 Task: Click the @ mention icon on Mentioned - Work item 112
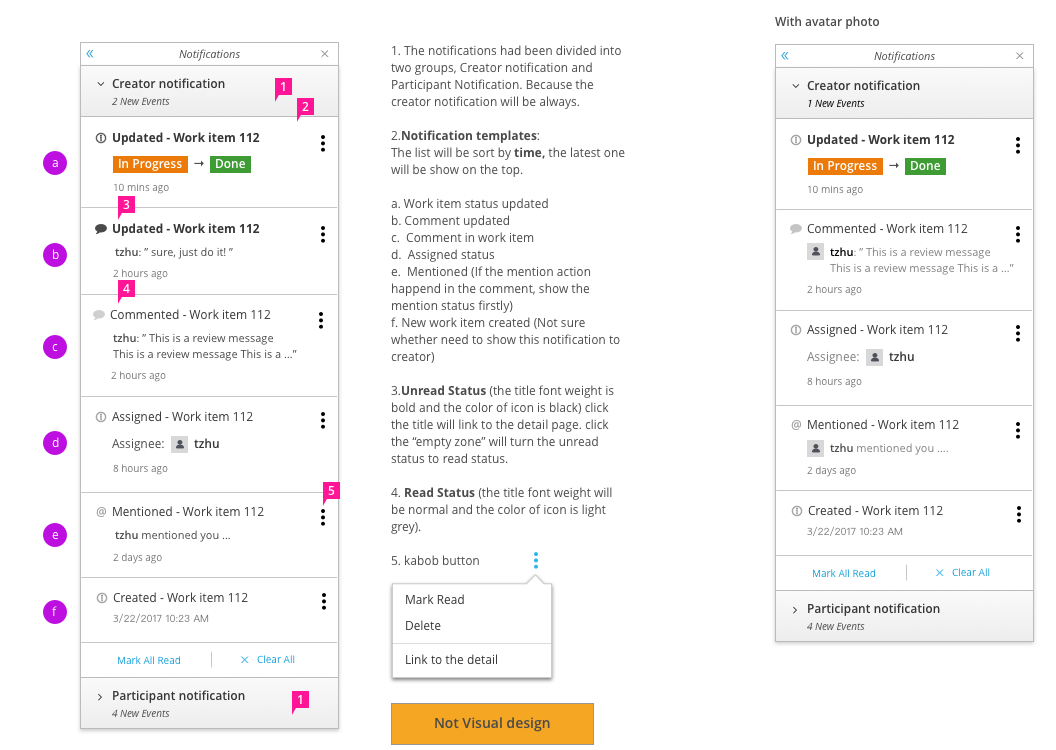(99, 511)
